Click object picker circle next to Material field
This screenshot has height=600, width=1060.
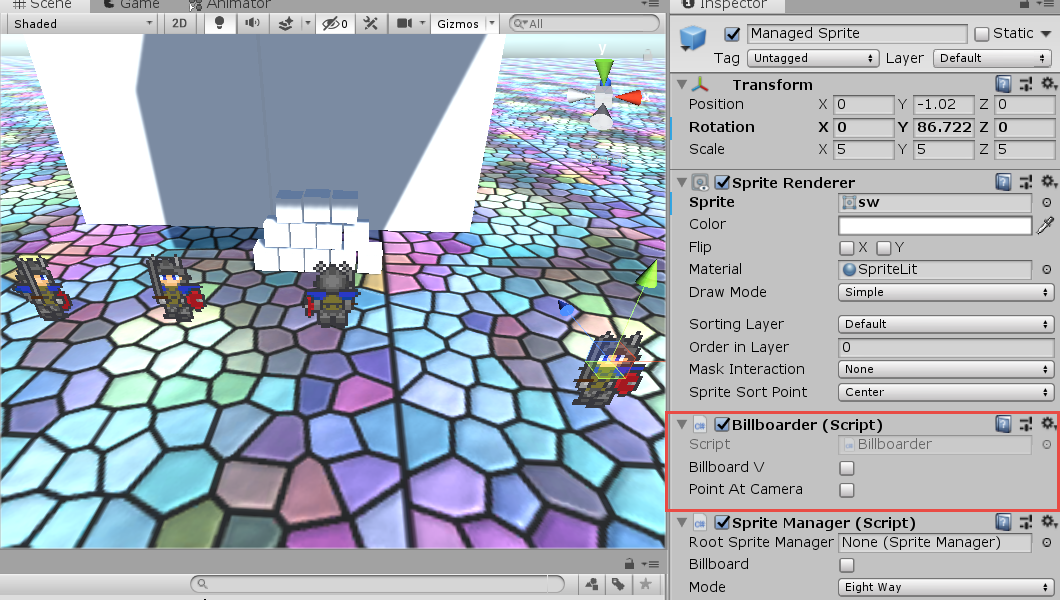tap(1047, 269)
